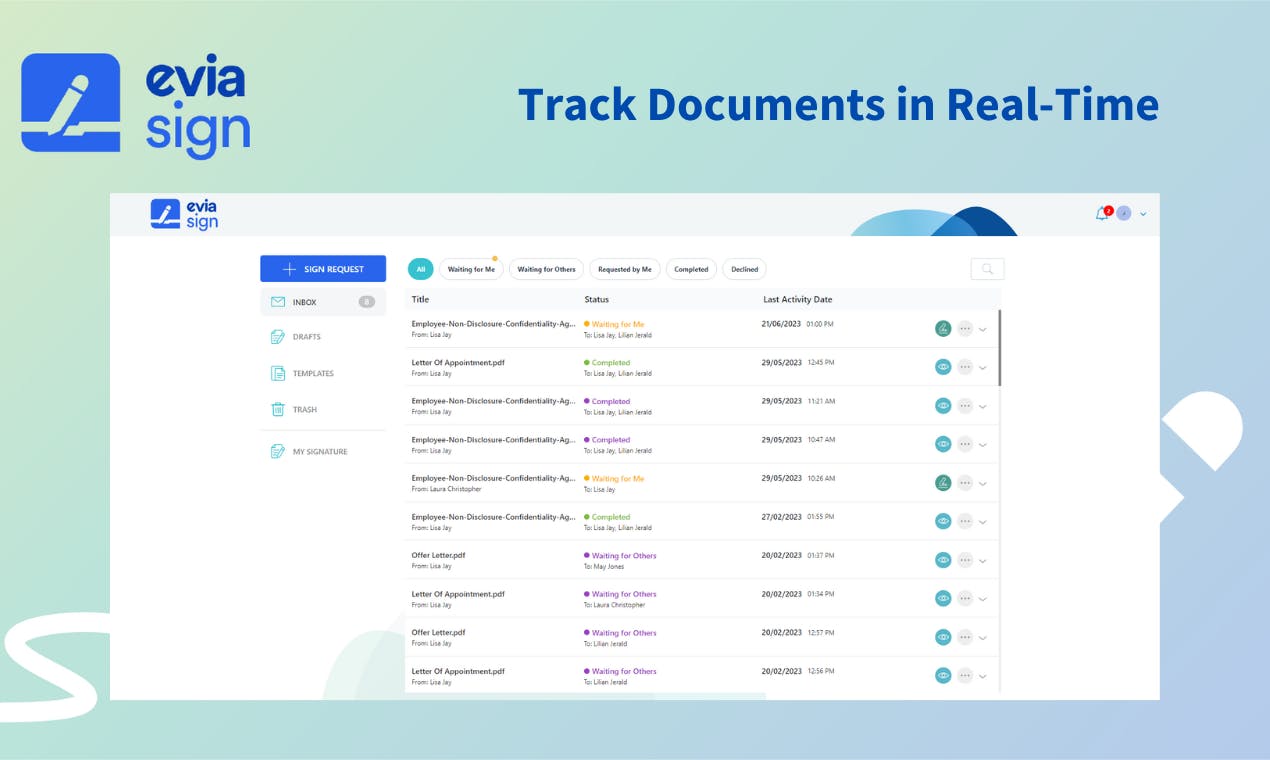Open more options on the 12:56 PM row
The width and height of the screenshot is (1270, 760).
click(x=965, y=675)
